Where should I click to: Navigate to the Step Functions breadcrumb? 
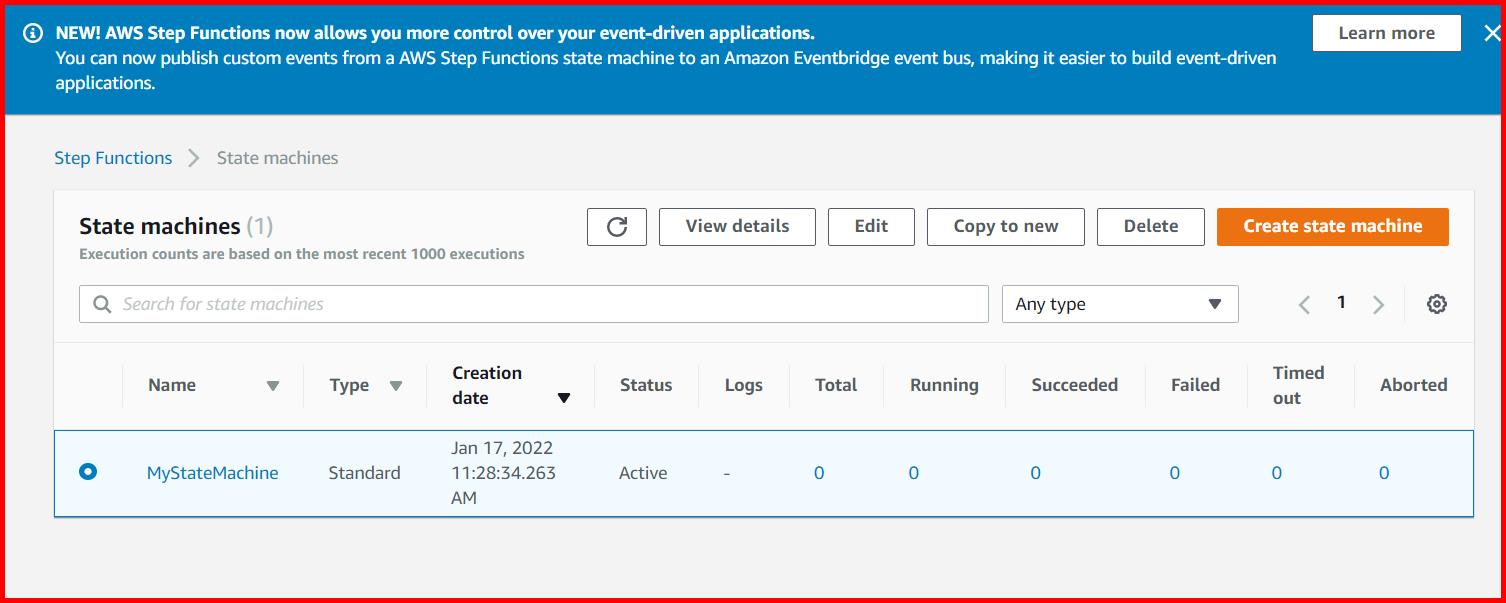tap(112, 157)
